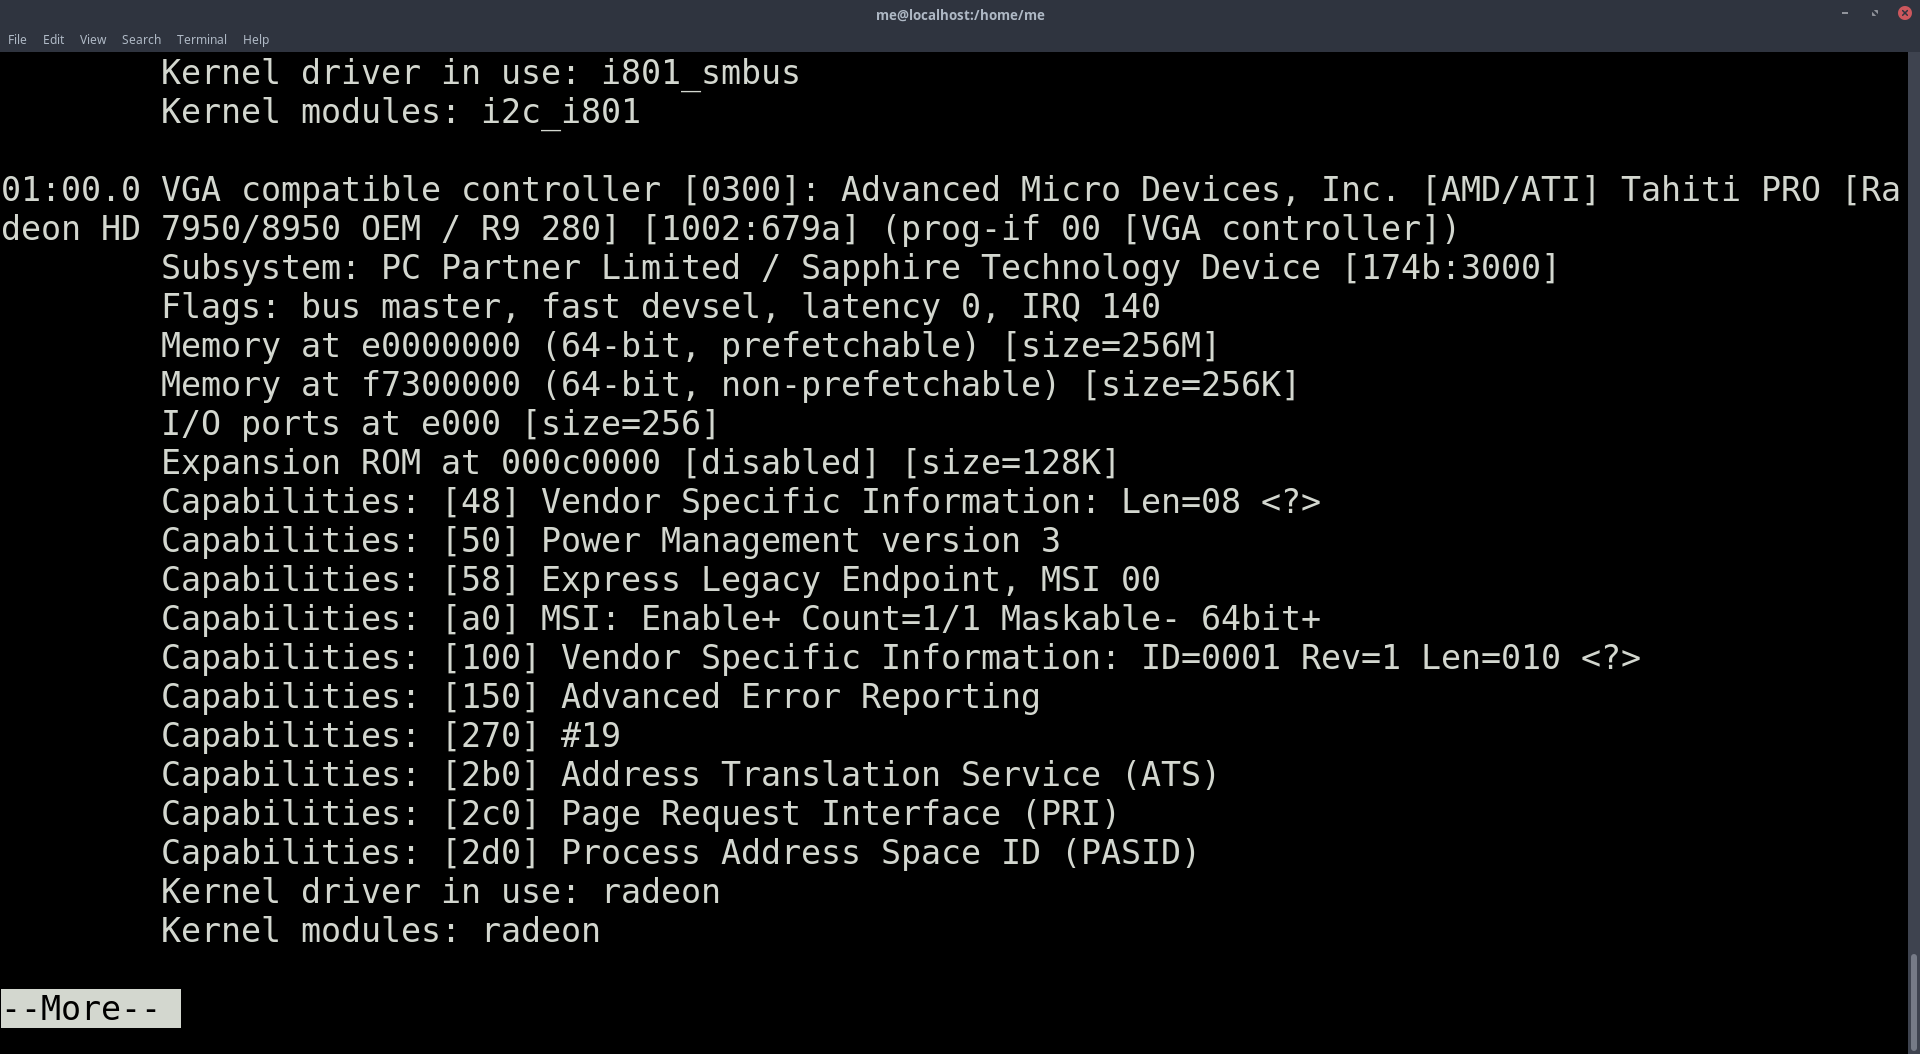This screenshot has width=1920, height=1054.
Task: Click the window title me@localhost:/home/me
Action: [x=958, y=14]
